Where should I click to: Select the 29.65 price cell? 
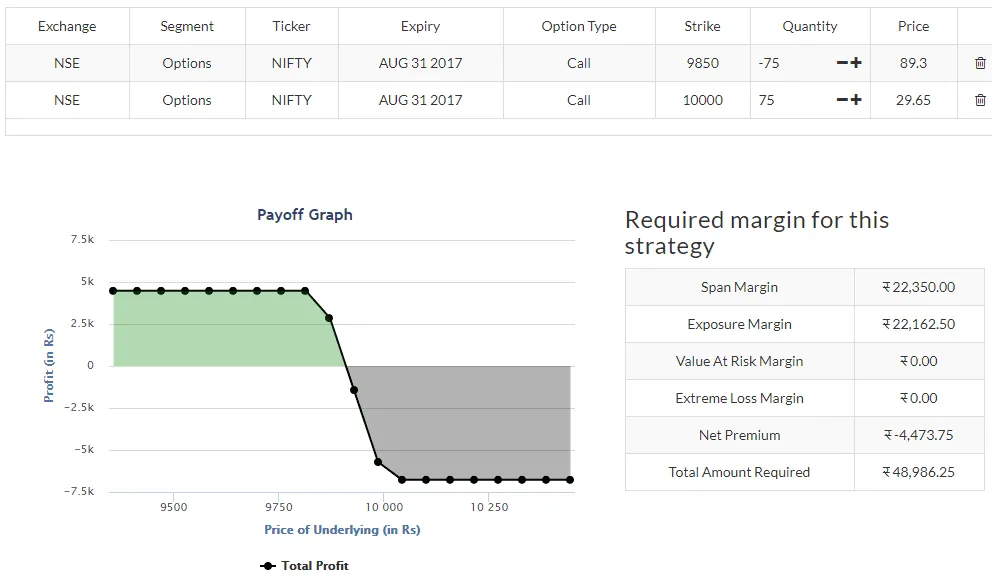pos(913,100)
